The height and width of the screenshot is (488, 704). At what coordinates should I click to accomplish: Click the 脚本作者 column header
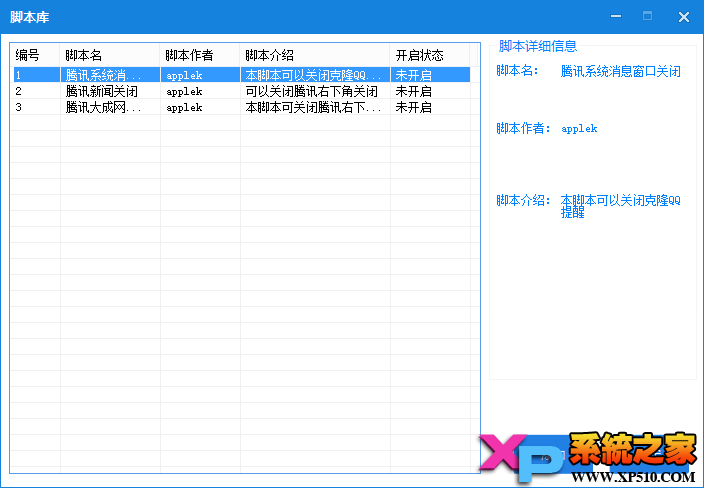tap(200, 55)
